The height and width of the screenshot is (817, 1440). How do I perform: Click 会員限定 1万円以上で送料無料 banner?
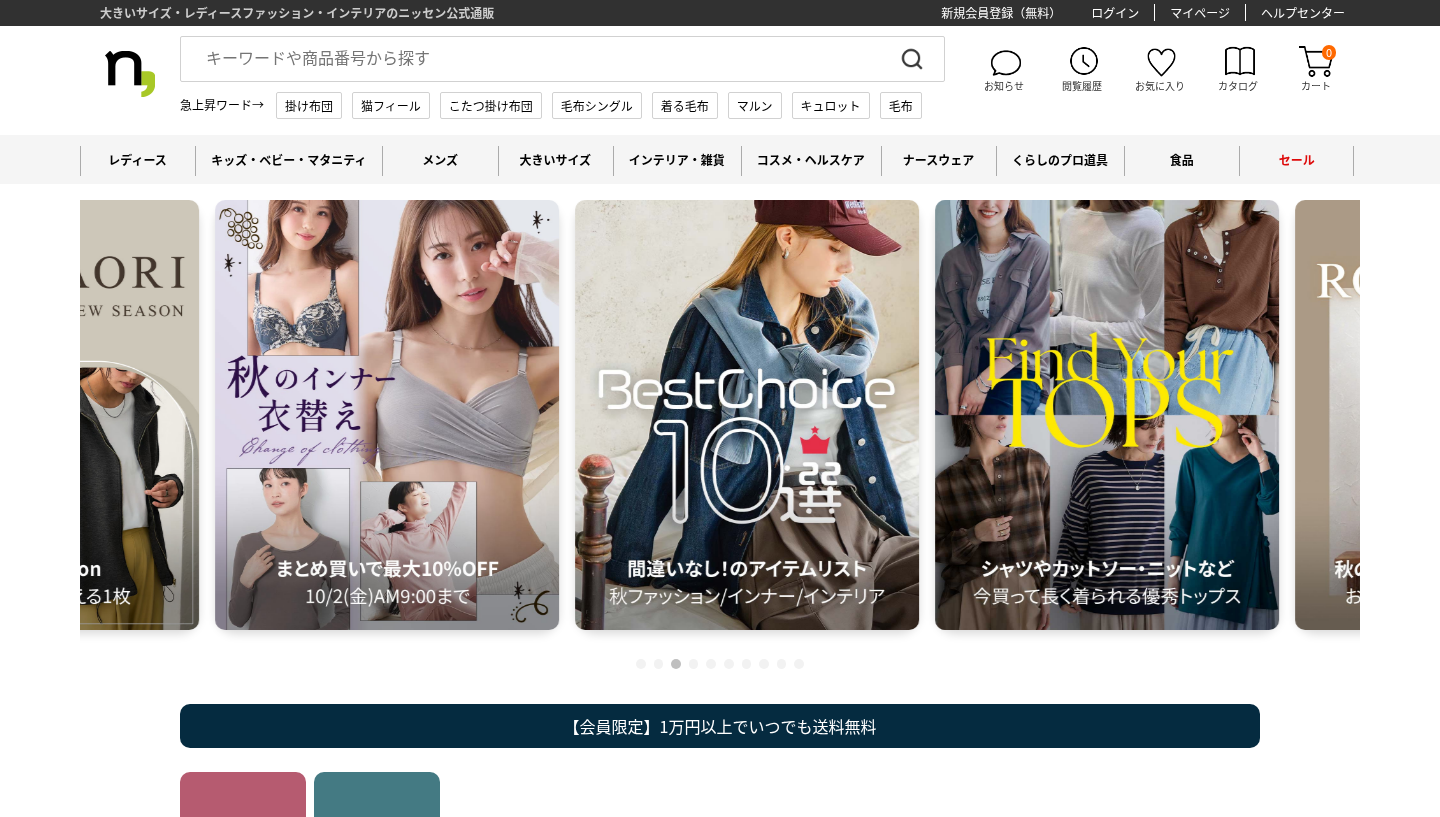coord(720,726)
